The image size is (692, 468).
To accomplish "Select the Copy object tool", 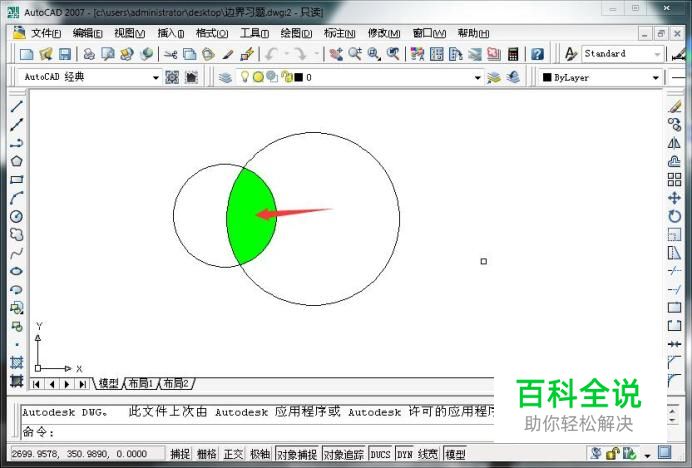I will [x=674, y=125].
